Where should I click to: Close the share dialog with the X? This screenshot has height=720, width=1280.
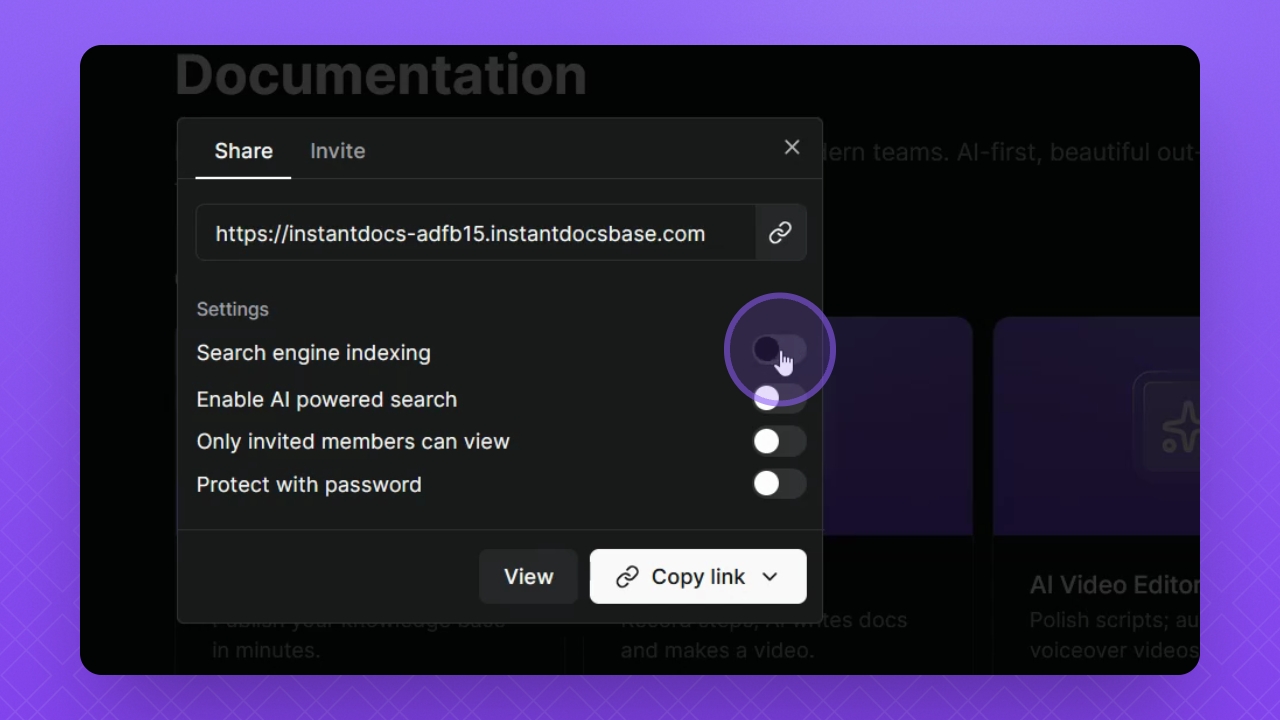click(792, 148)
